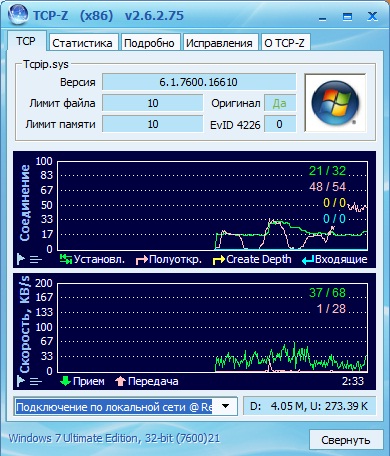Image resolution: width=390 pixels, height=456 pixels.
Task: Toggle the green Установл. legend icon
Action: pos(66,259)
